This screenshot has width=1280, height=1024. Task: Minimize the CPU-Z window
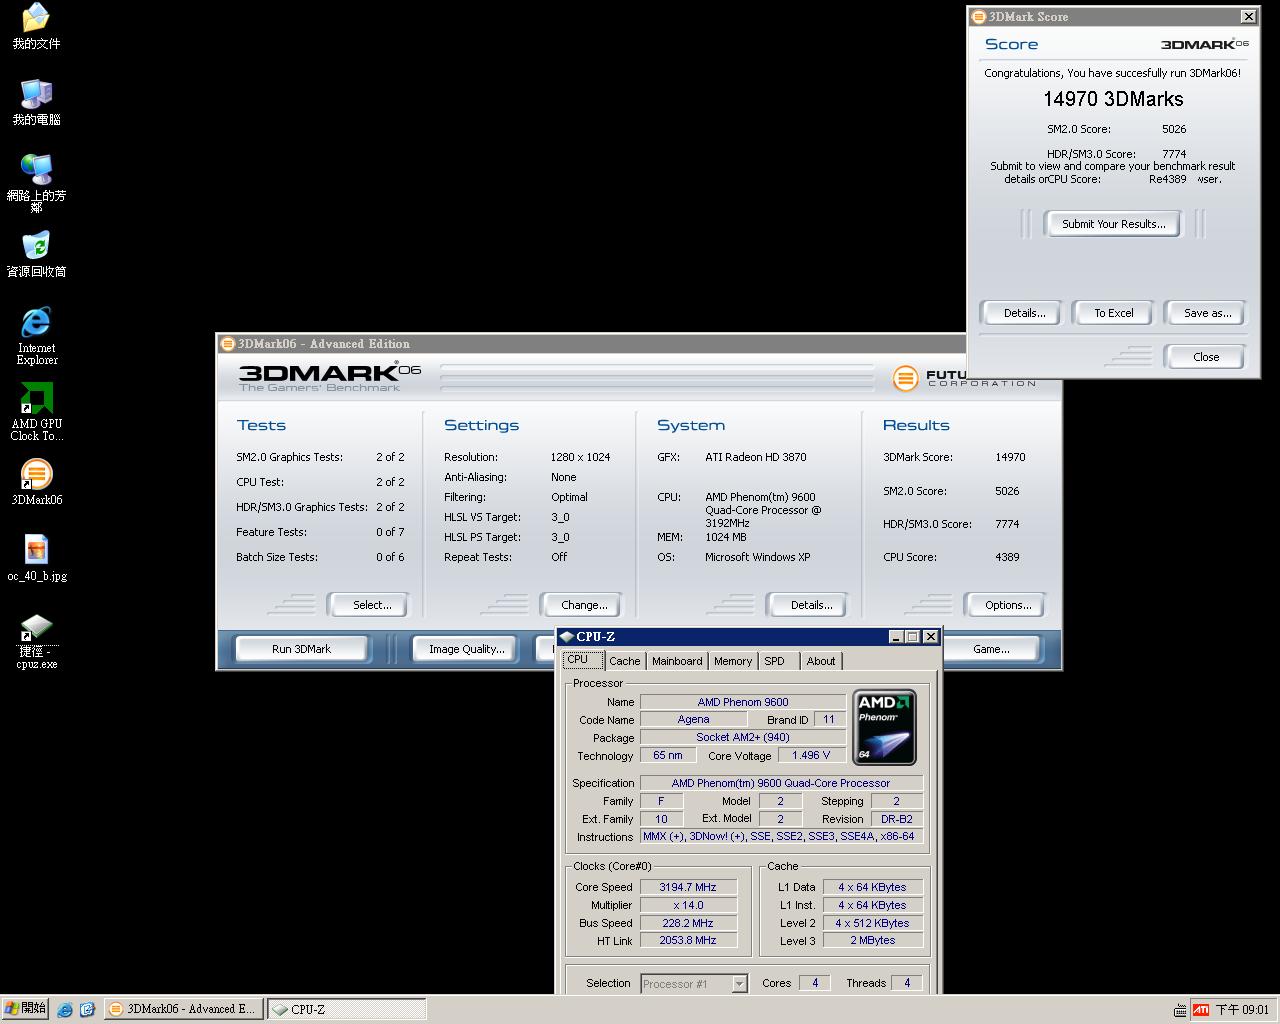coord(896,637)
